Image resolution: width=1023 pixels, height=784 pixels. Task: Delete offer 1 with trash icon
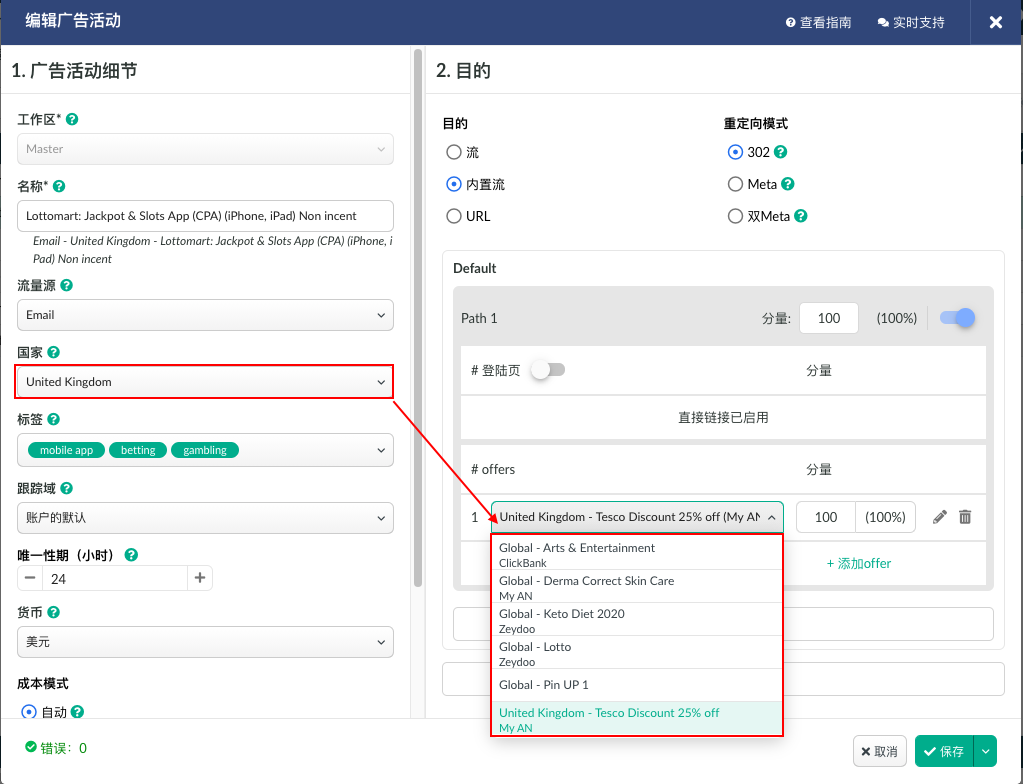point(965,517)
